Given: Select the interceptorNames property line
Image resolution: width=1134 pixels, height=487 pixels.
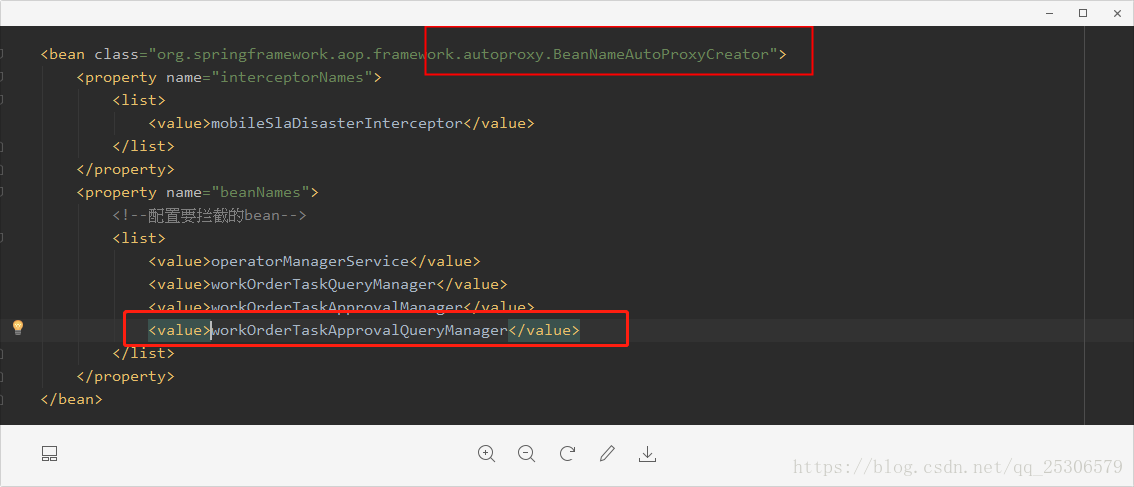Looking at the screenshot, I should 229,77.
